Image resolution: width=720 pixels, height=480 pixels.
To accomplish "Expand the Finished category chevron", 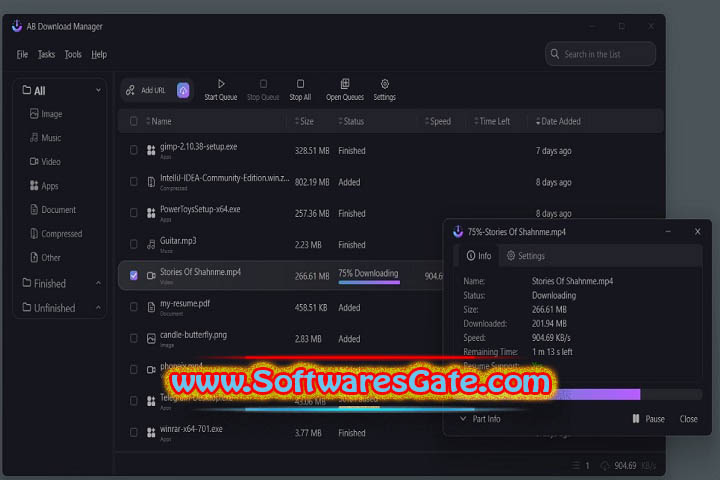I will pyautogui.click(x=98, y=283).
